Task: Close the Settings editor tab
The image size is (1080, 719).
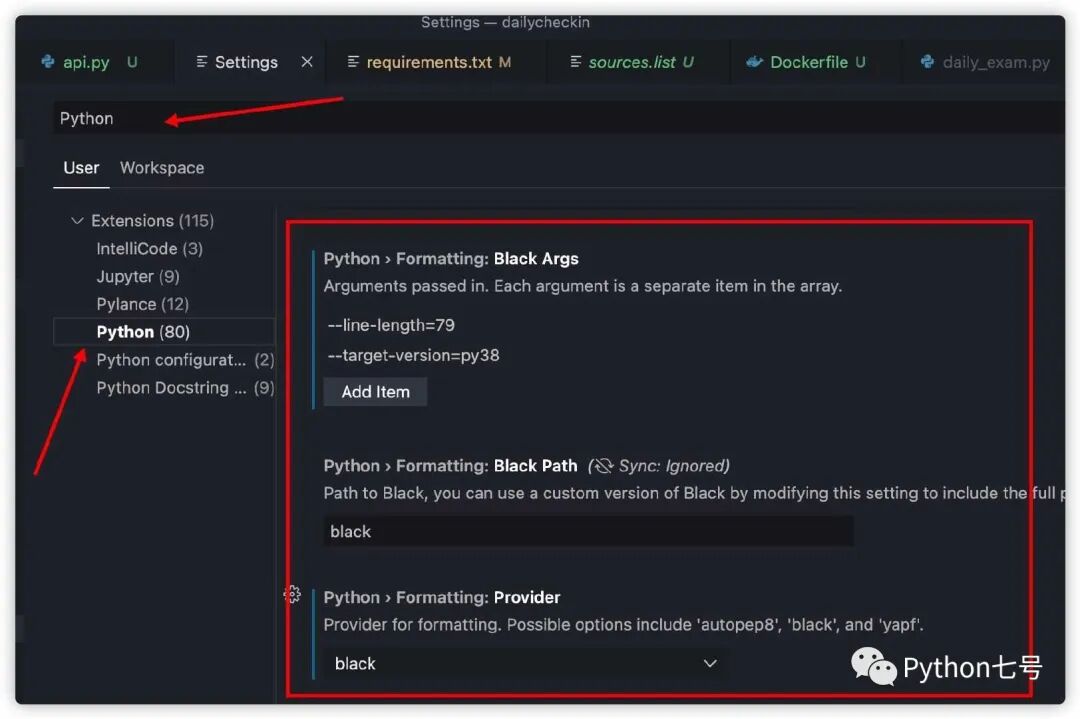Action: coord(307,62)
